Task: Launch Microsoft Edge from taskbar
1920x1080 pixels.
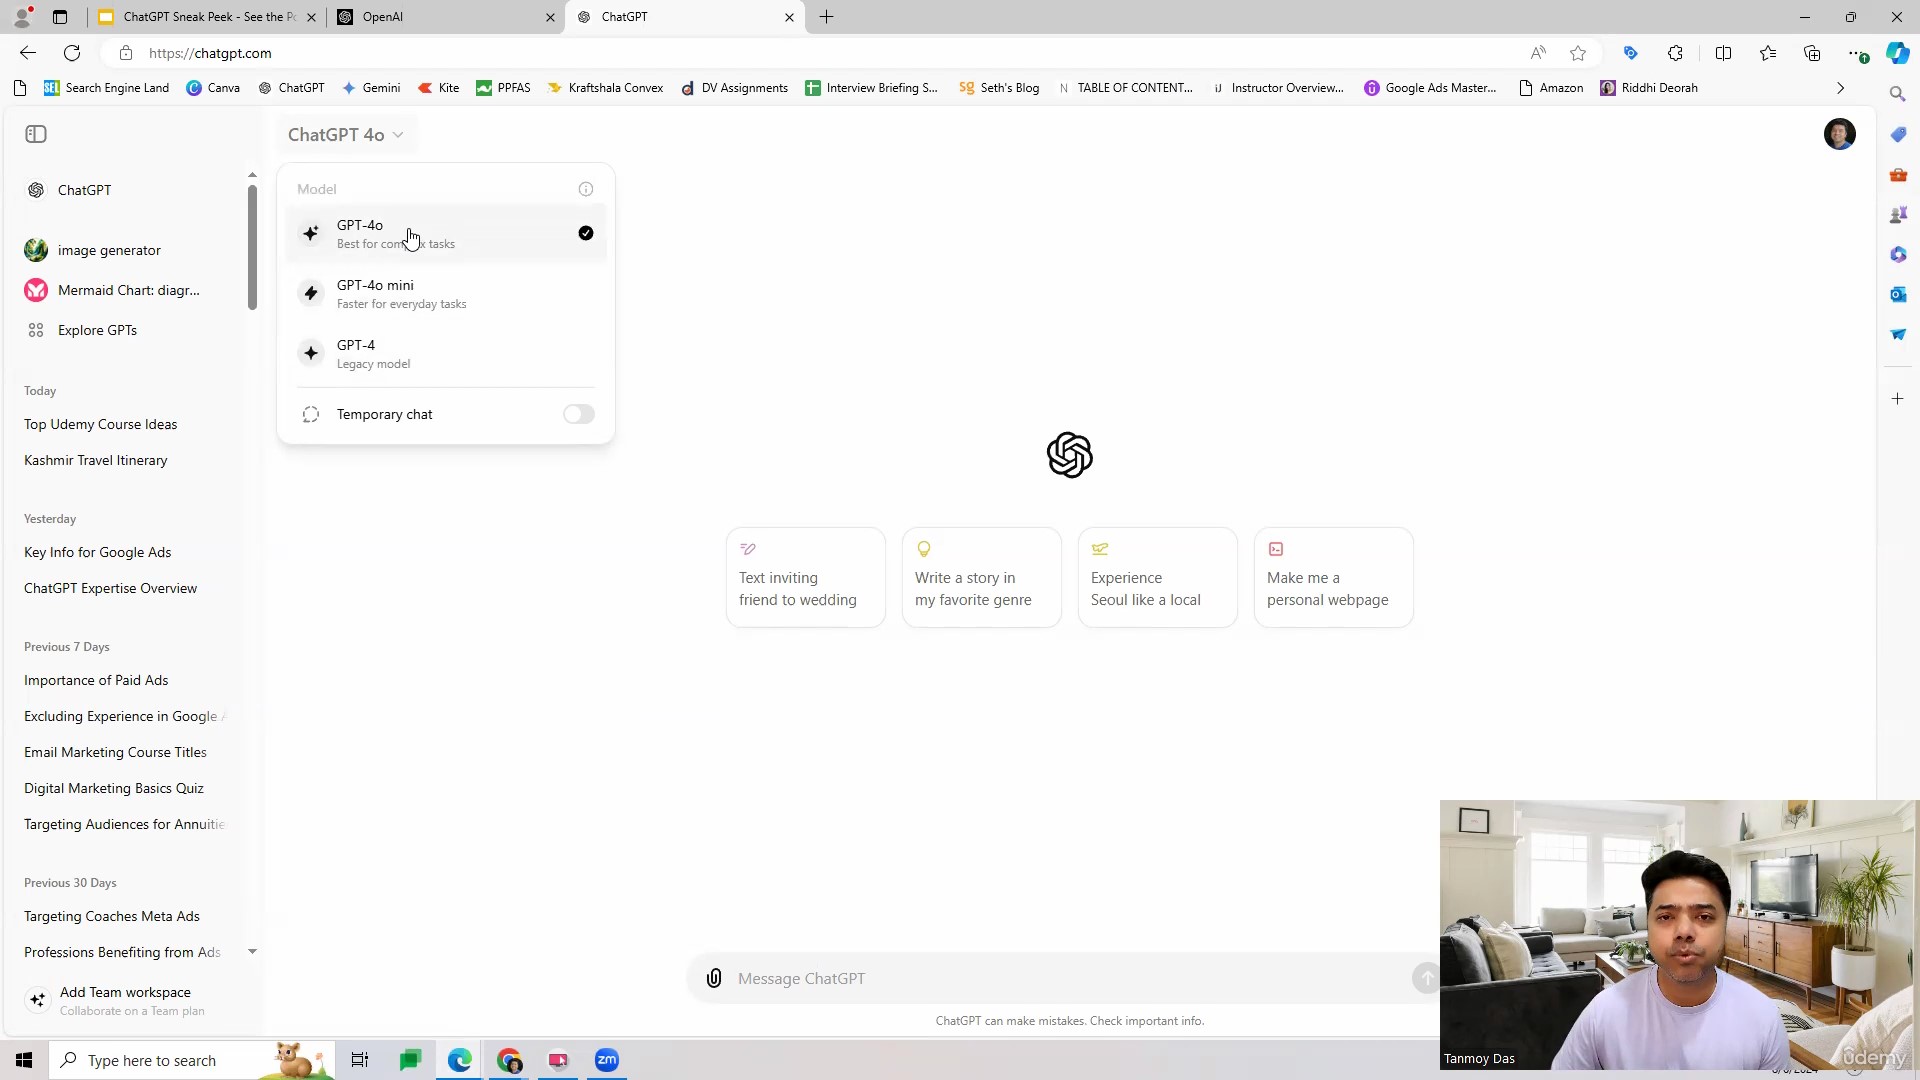Action: pyautogui.click(x=459, y=1060)
